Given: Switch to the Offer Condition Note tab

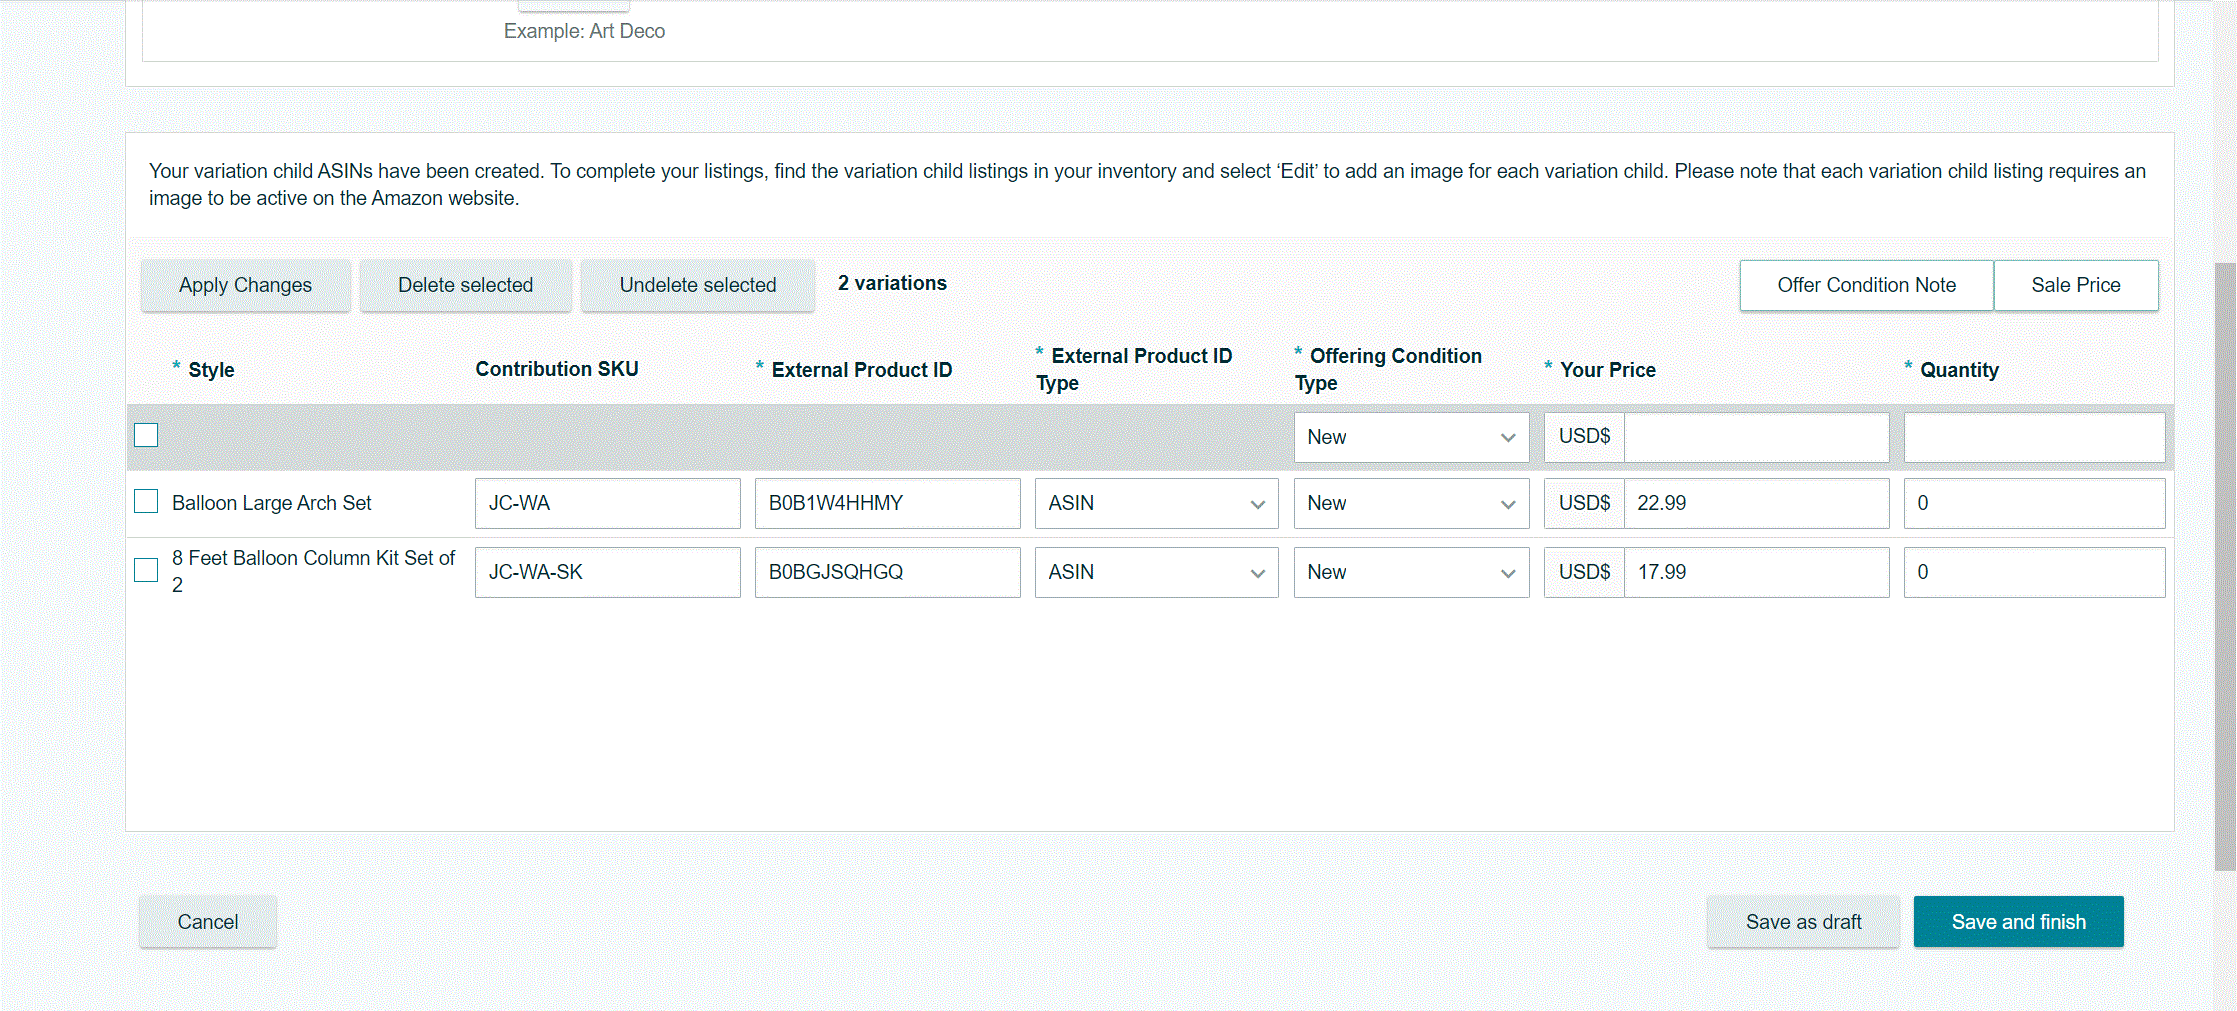Looking at the screenshot, I should tap(1865, 285).
